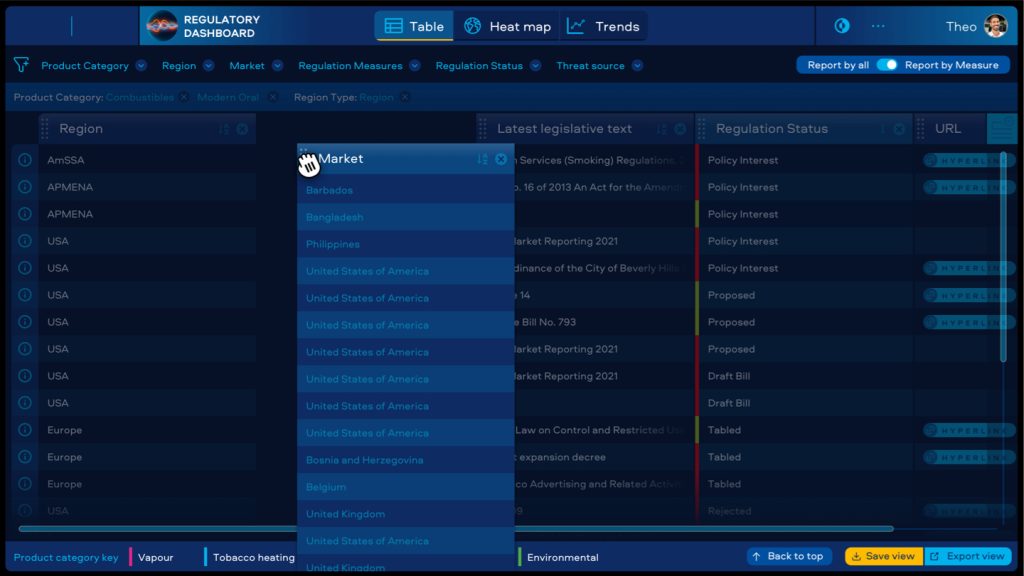This screenshot has width=1024, height=576.
Task: Click the horizontal scrollbar below the table
Action: click(456, 528)
